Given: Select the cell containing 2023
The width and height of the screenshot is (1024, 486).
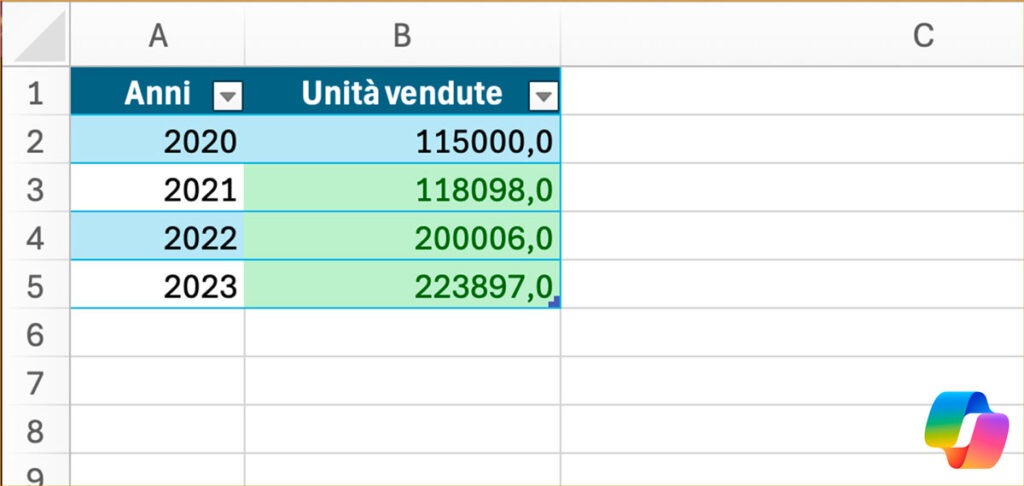Looking at the screenshot, I should click(157, 285).
